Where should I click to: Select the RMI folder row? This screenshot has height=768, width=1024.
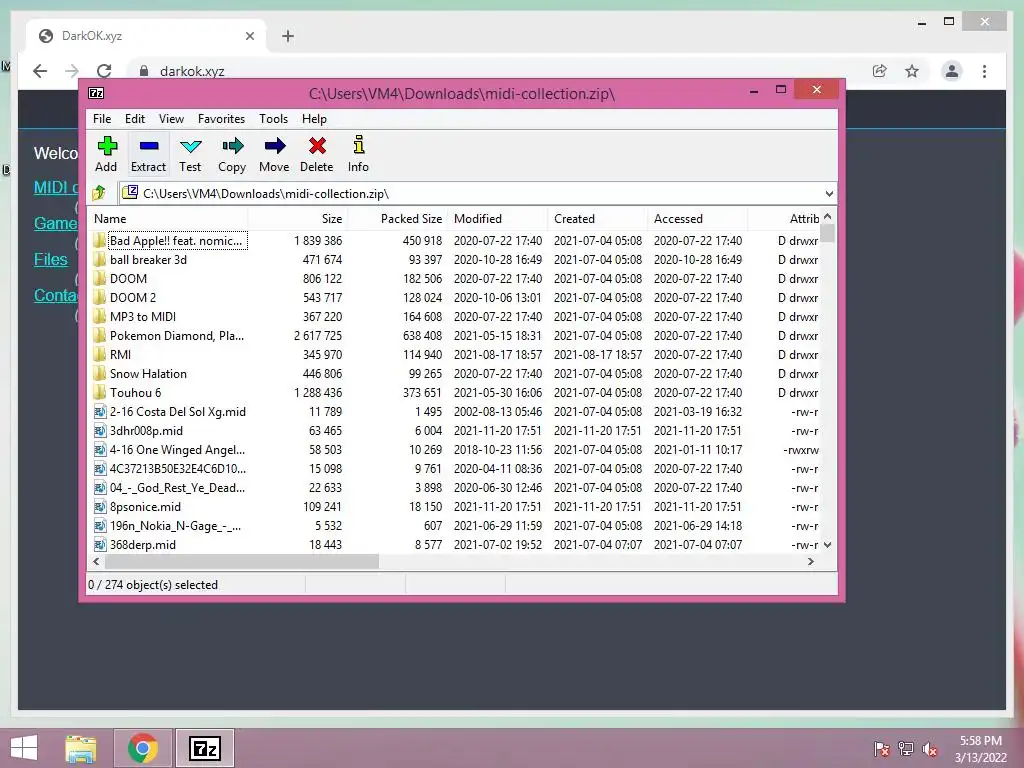coord(455,354)
